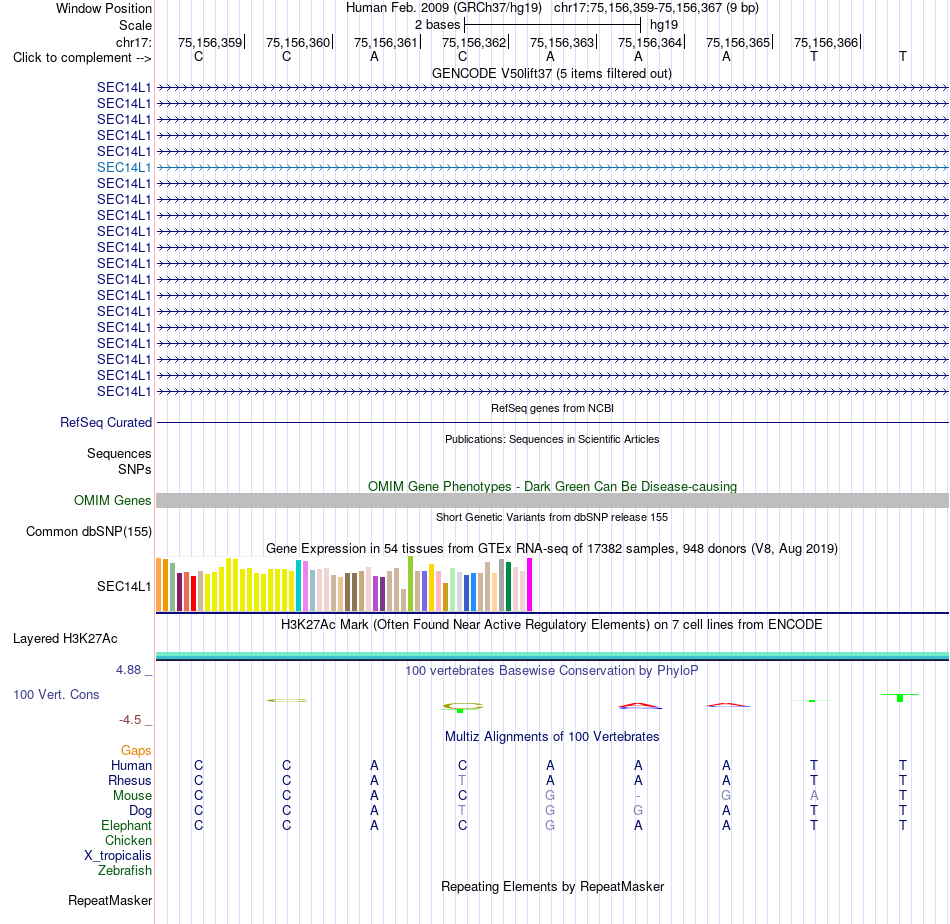Click the chr17: ruler label
The width and height of the screenshot is (950, 924).
coord(133,42)
